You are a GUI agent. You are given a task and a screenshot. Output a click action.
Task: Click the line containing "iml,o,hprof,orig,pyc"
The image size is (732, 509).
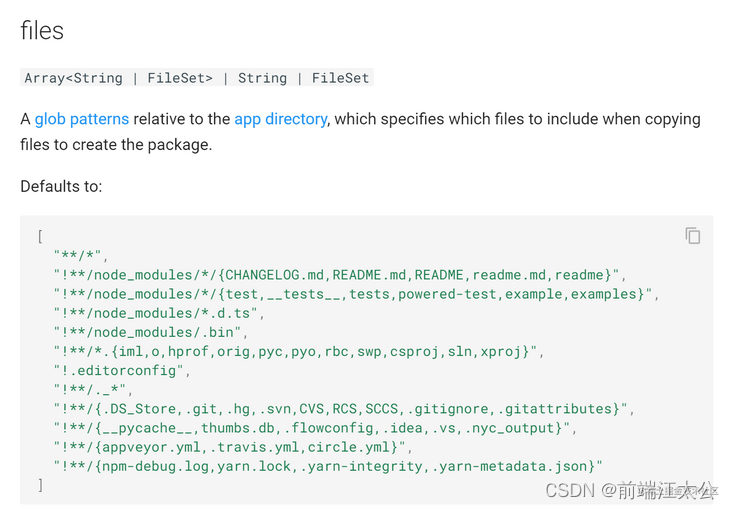298,352
